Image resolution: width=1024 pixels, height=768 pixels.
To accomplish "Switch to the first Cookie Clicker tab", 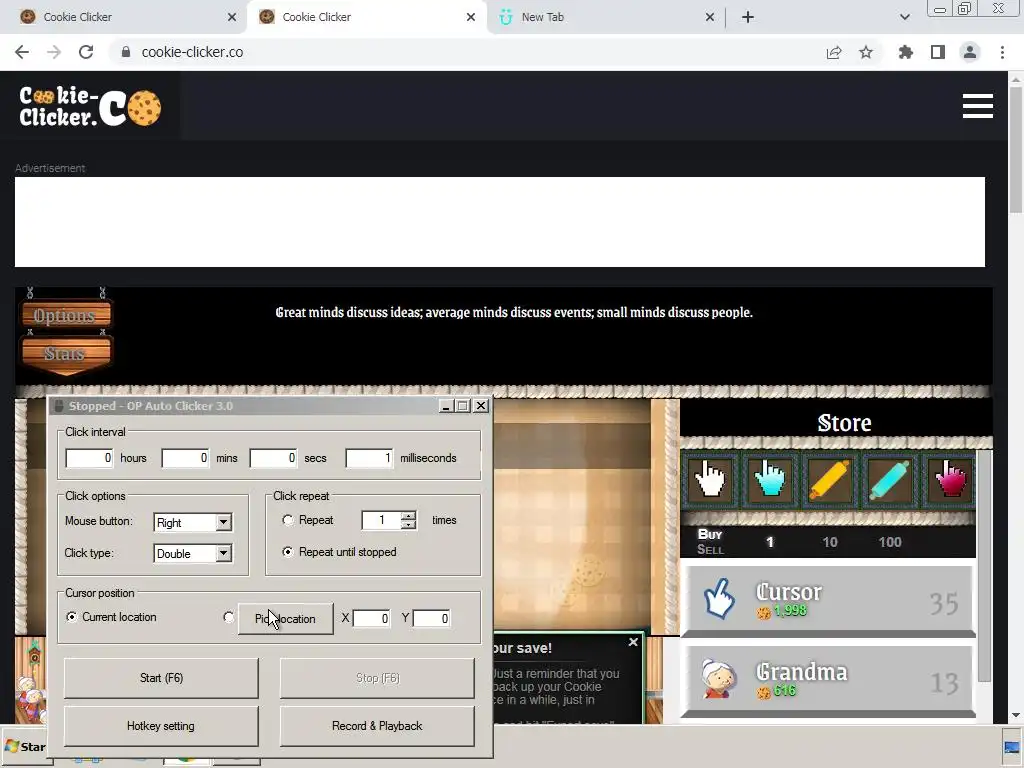I will (123, 17).
